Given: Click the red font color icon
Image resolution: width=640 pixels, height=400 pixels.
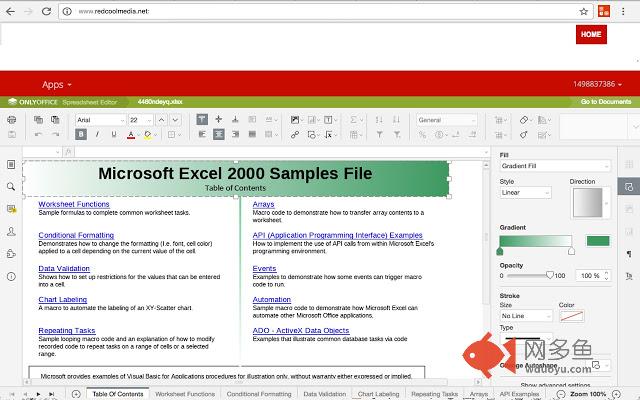Looking at the screenshot, I should 131,135.
